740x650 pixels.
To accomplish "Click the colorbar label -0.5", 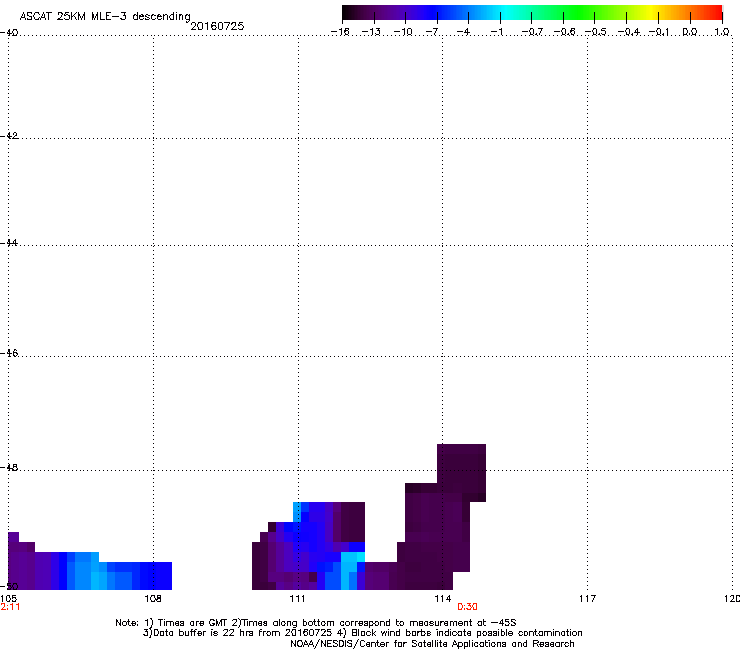I will pyautogui.click(x=596, y=32).
